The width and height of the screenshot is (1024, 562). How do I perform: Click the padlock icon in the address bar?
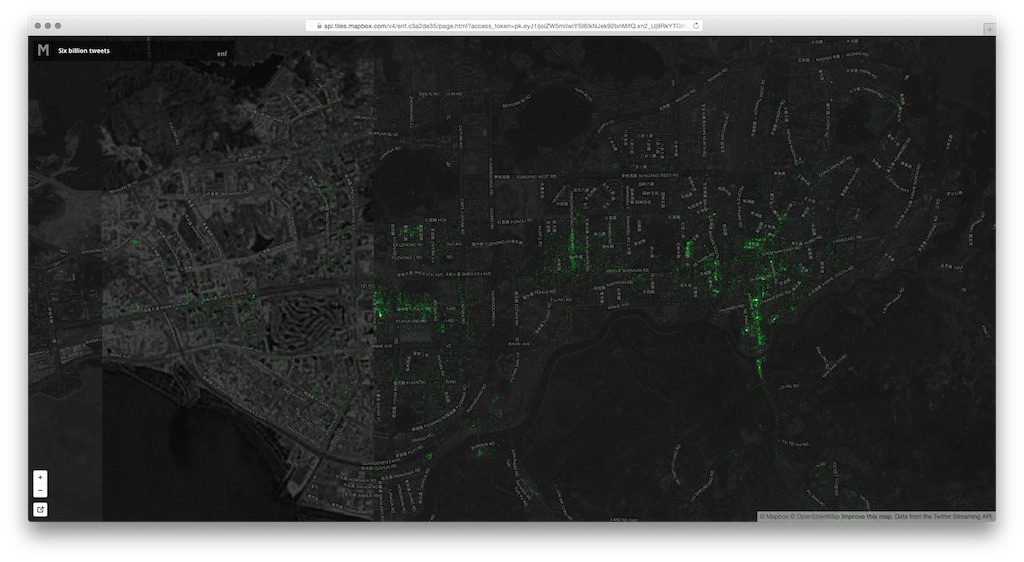319,26
